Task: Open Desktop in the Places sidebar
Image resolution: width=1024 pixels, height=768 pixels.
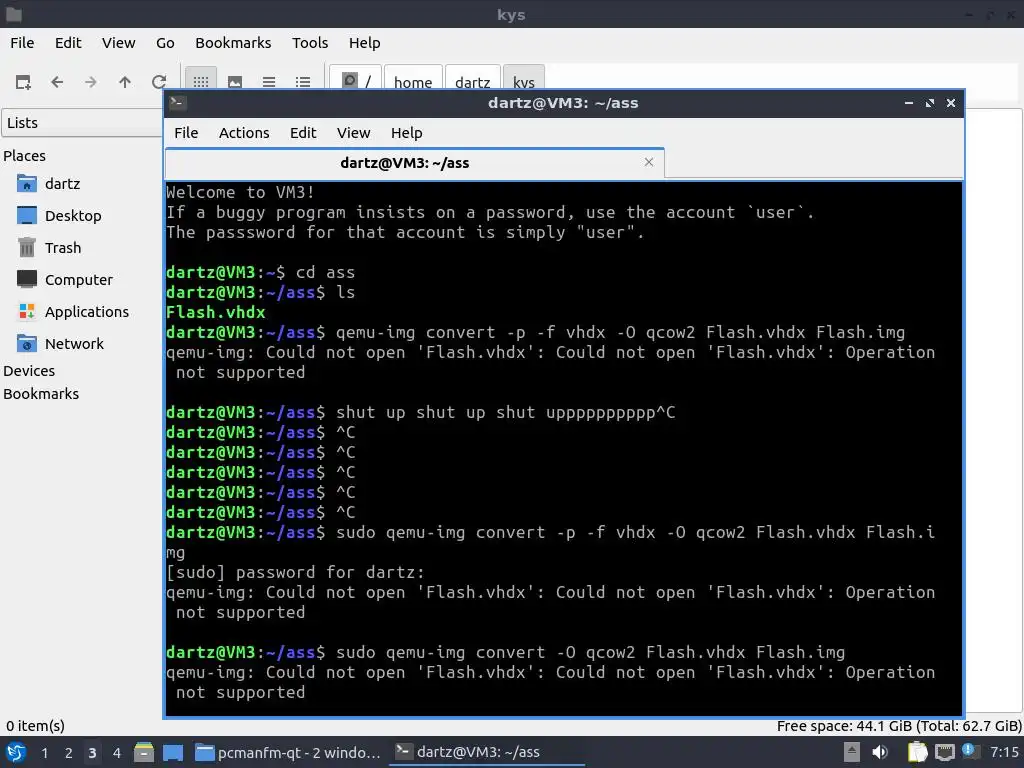Action: coord(72,216)
